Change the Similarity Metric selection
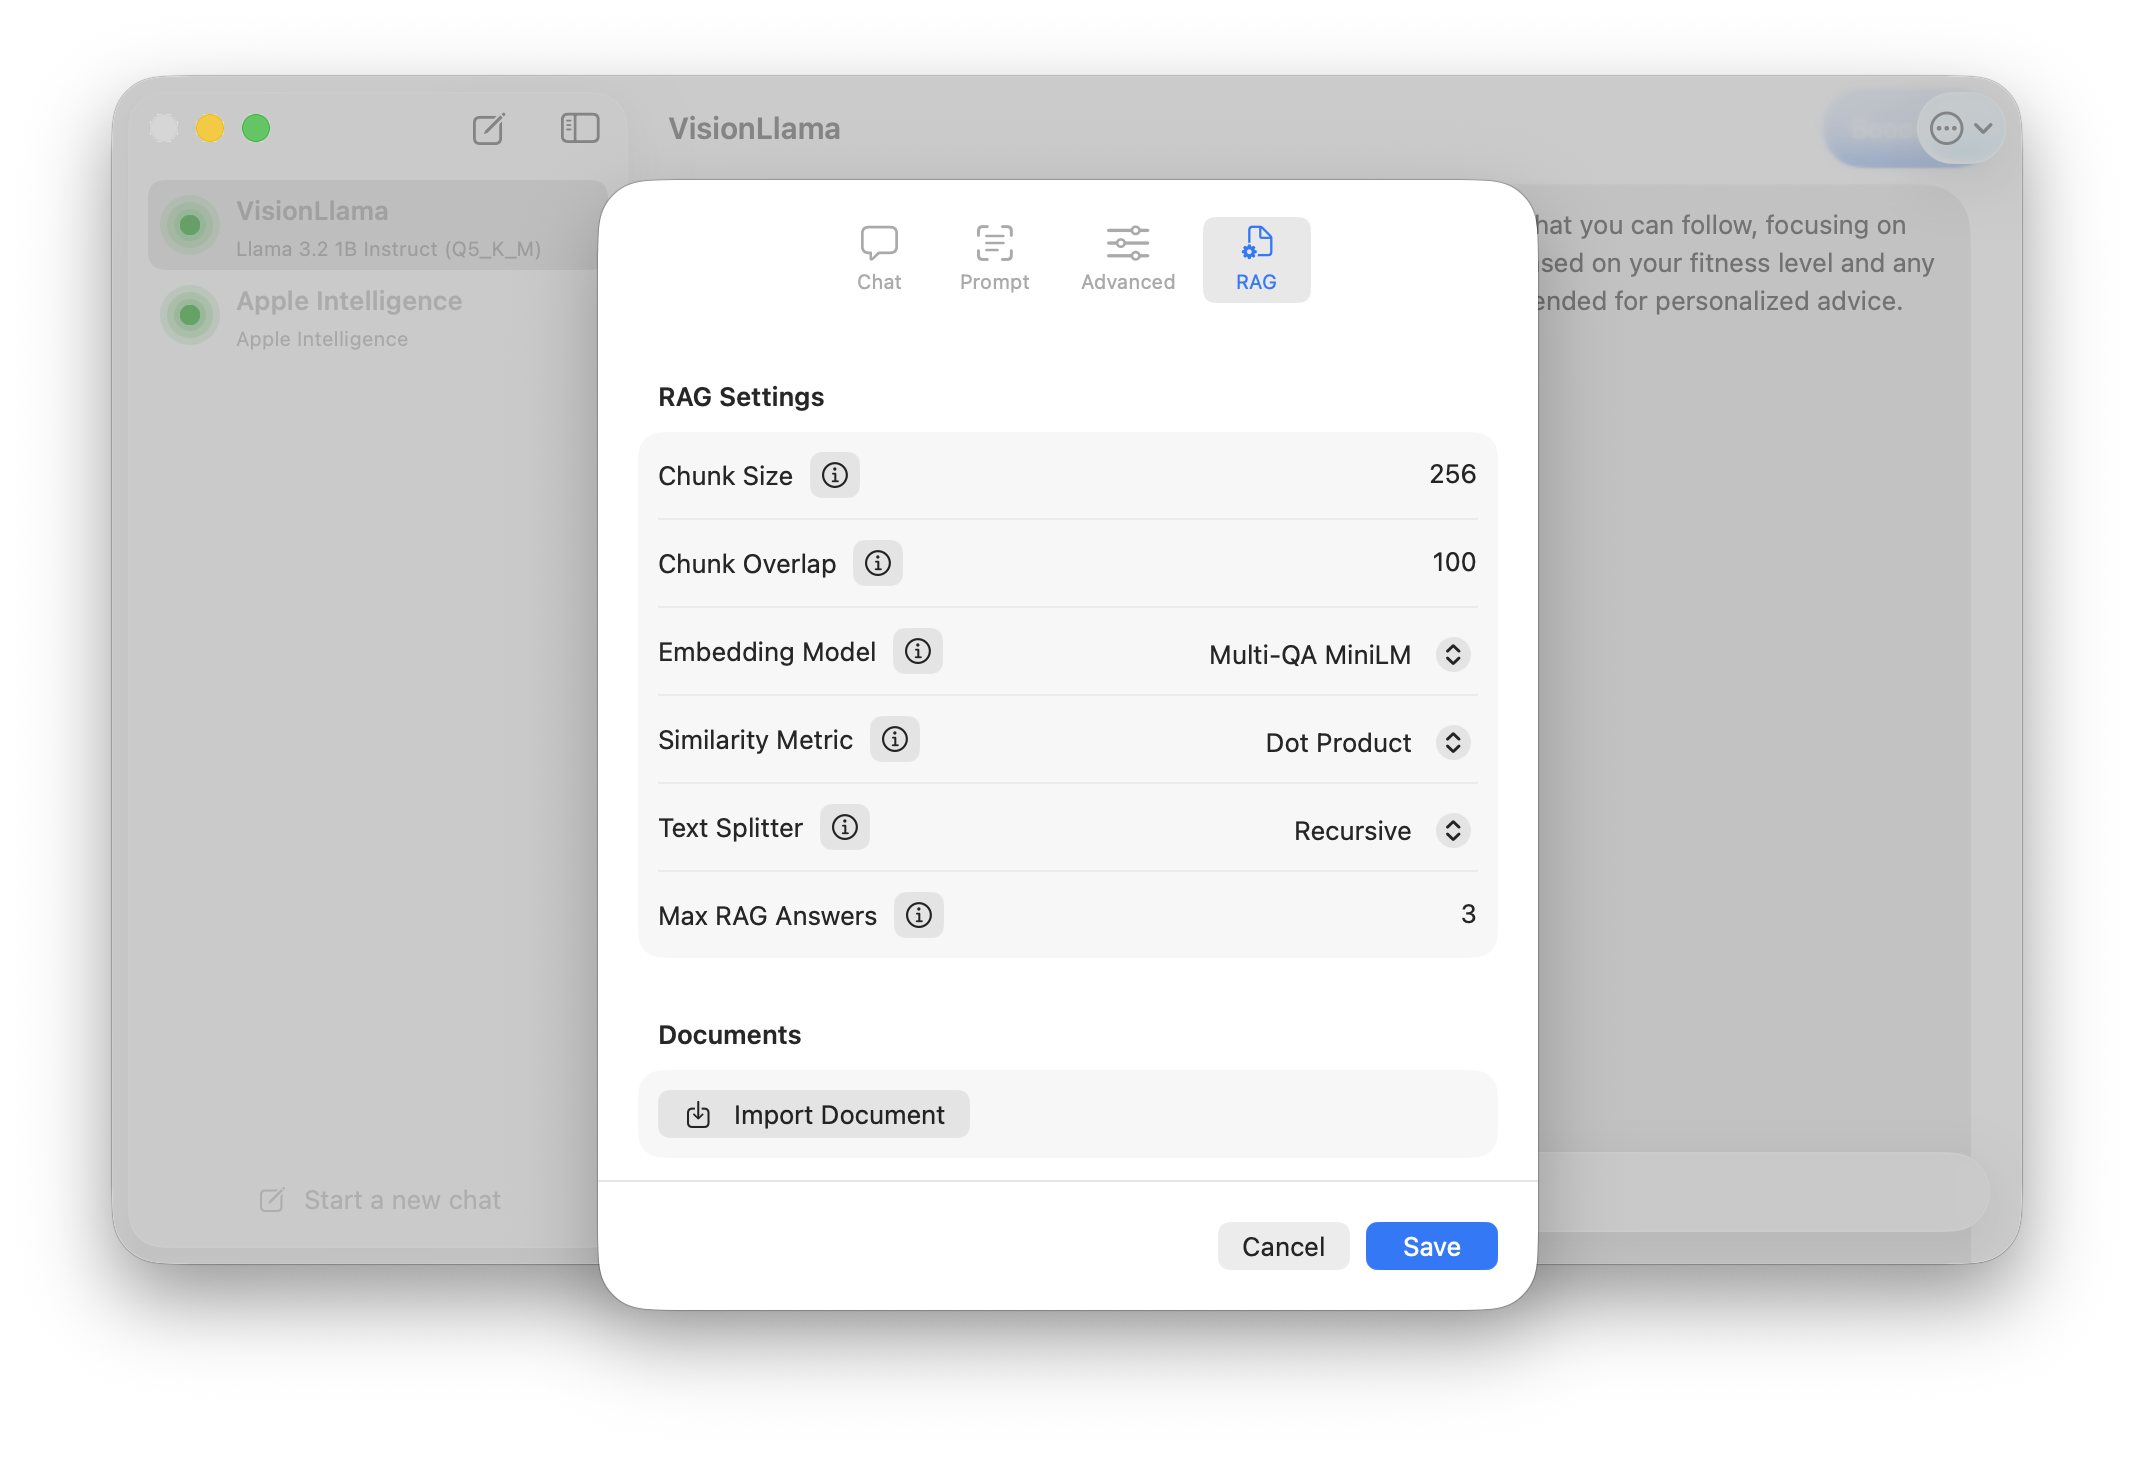This screenshot has height=1458, width=2134. point(1452,742)
